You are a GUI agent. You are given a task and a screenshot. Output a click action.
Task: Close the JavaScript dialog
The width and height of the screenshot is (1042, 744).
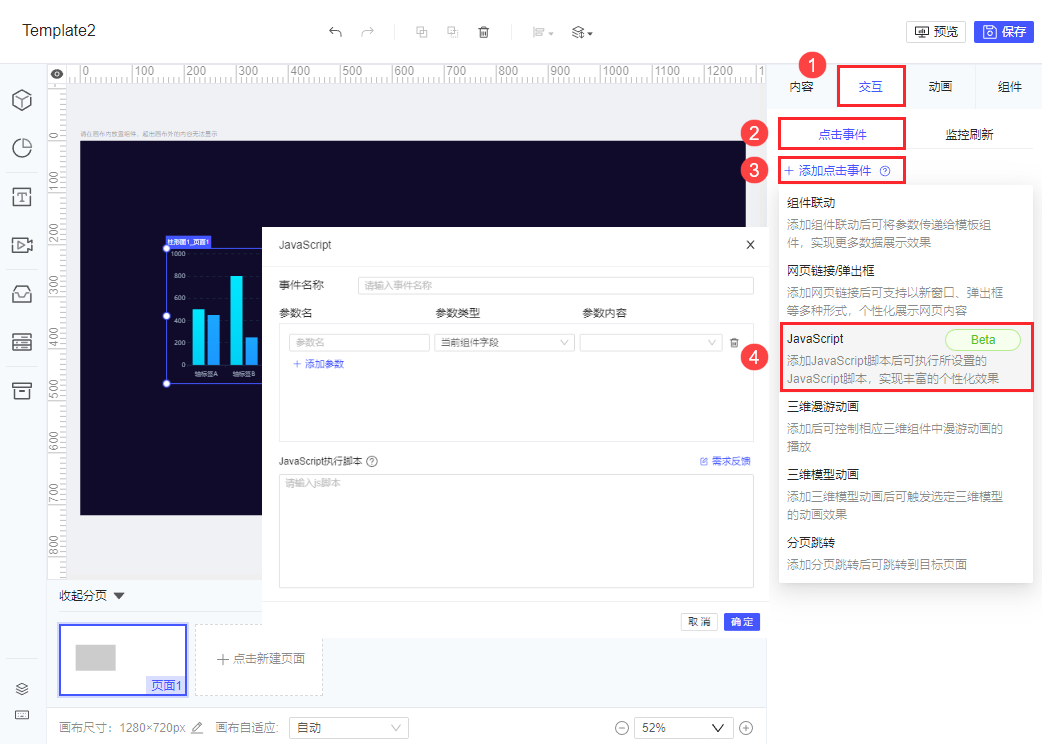coord(750,245)
